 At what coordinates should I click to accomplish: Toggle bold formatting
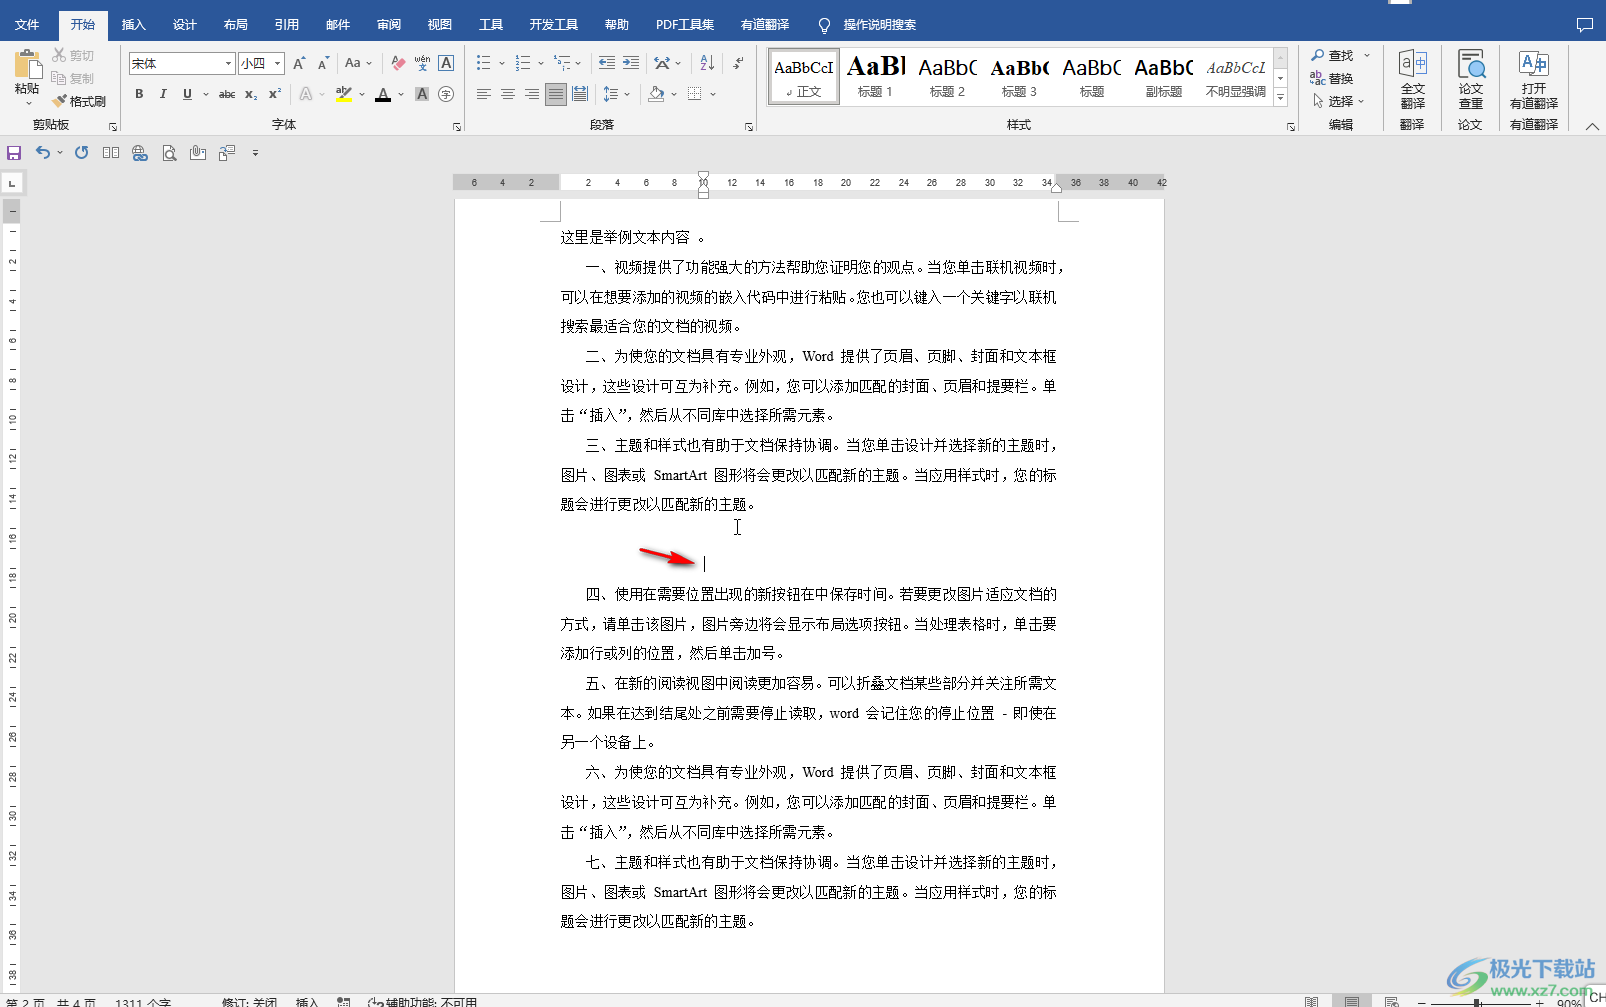pos(139,94)
